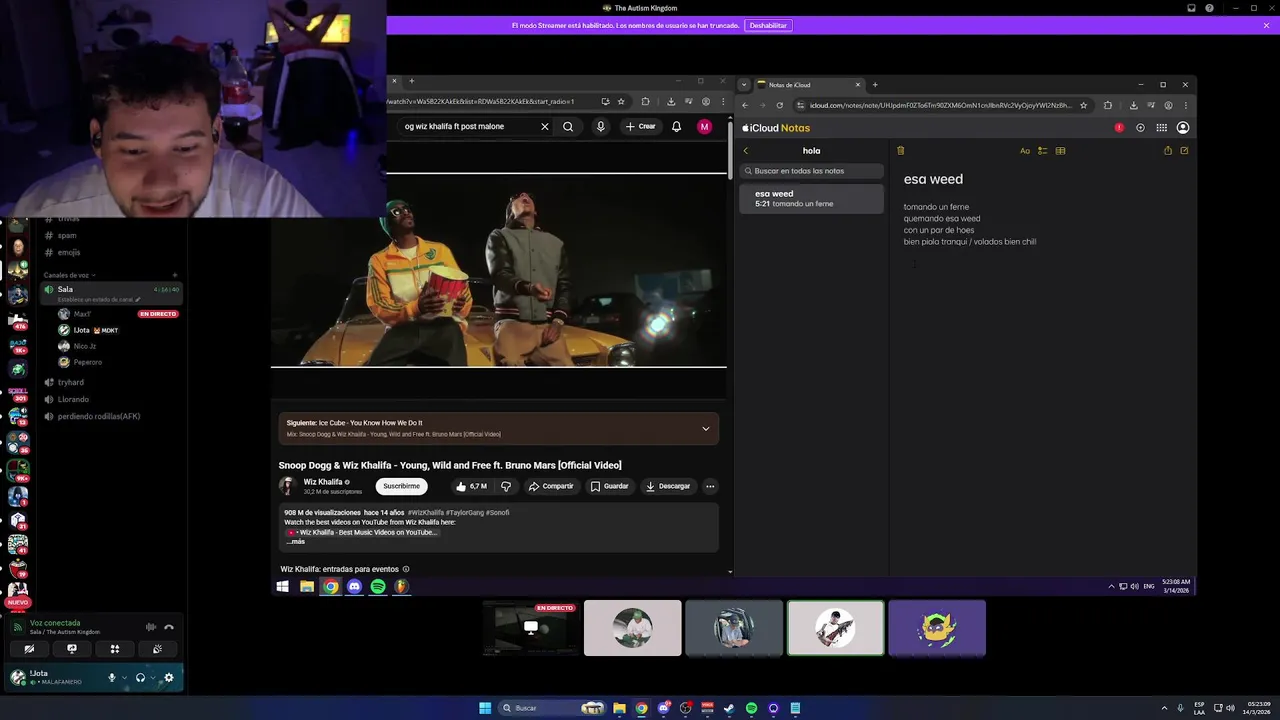
Task: Open the iCloud account profile icon
Action: 1183,128
